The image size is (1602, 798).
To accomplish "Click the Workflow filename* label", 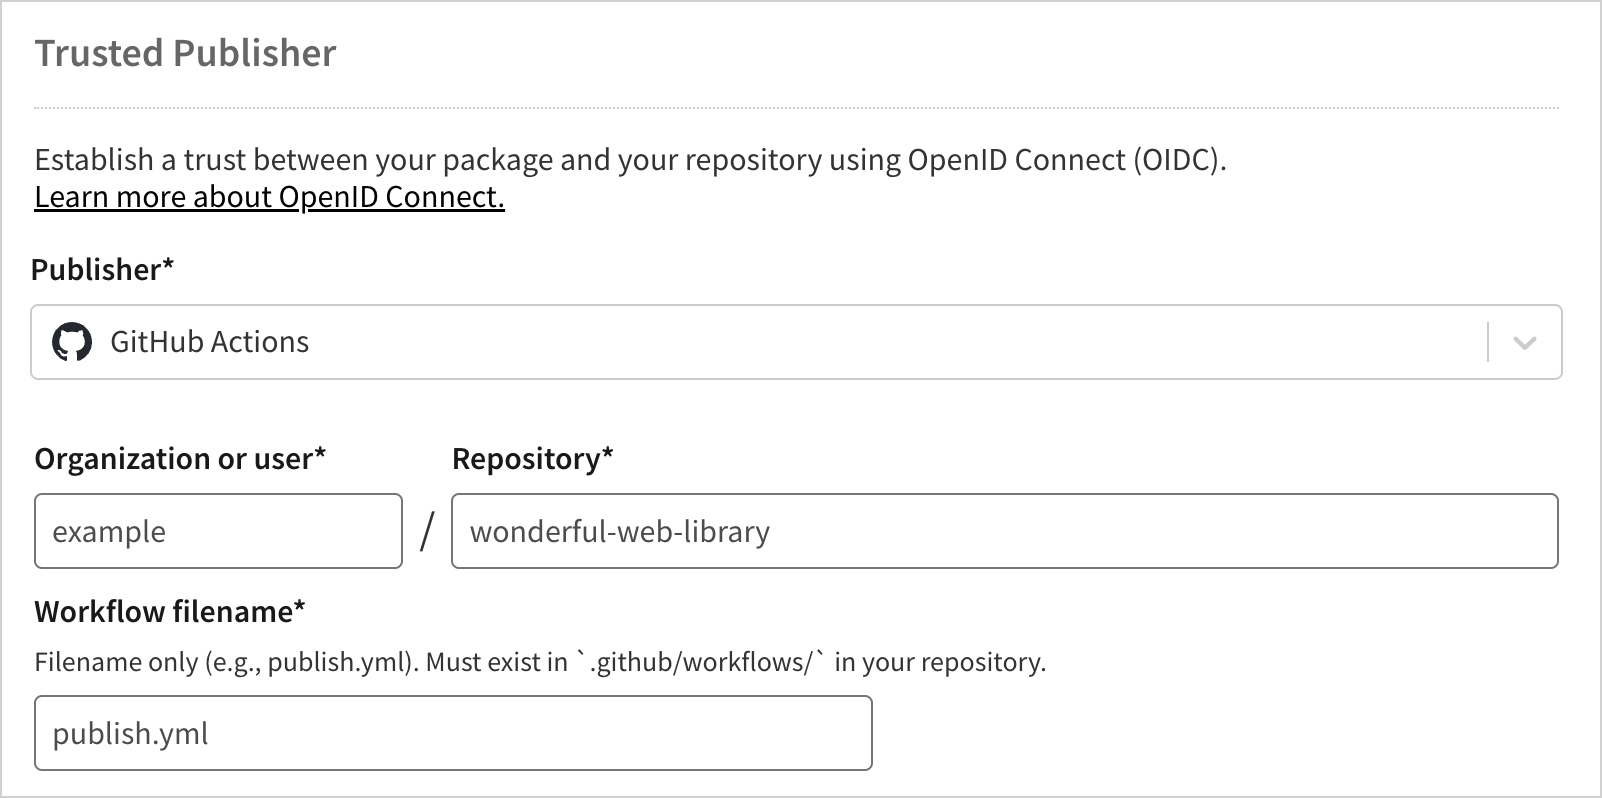I will click(x=170, y=610).
